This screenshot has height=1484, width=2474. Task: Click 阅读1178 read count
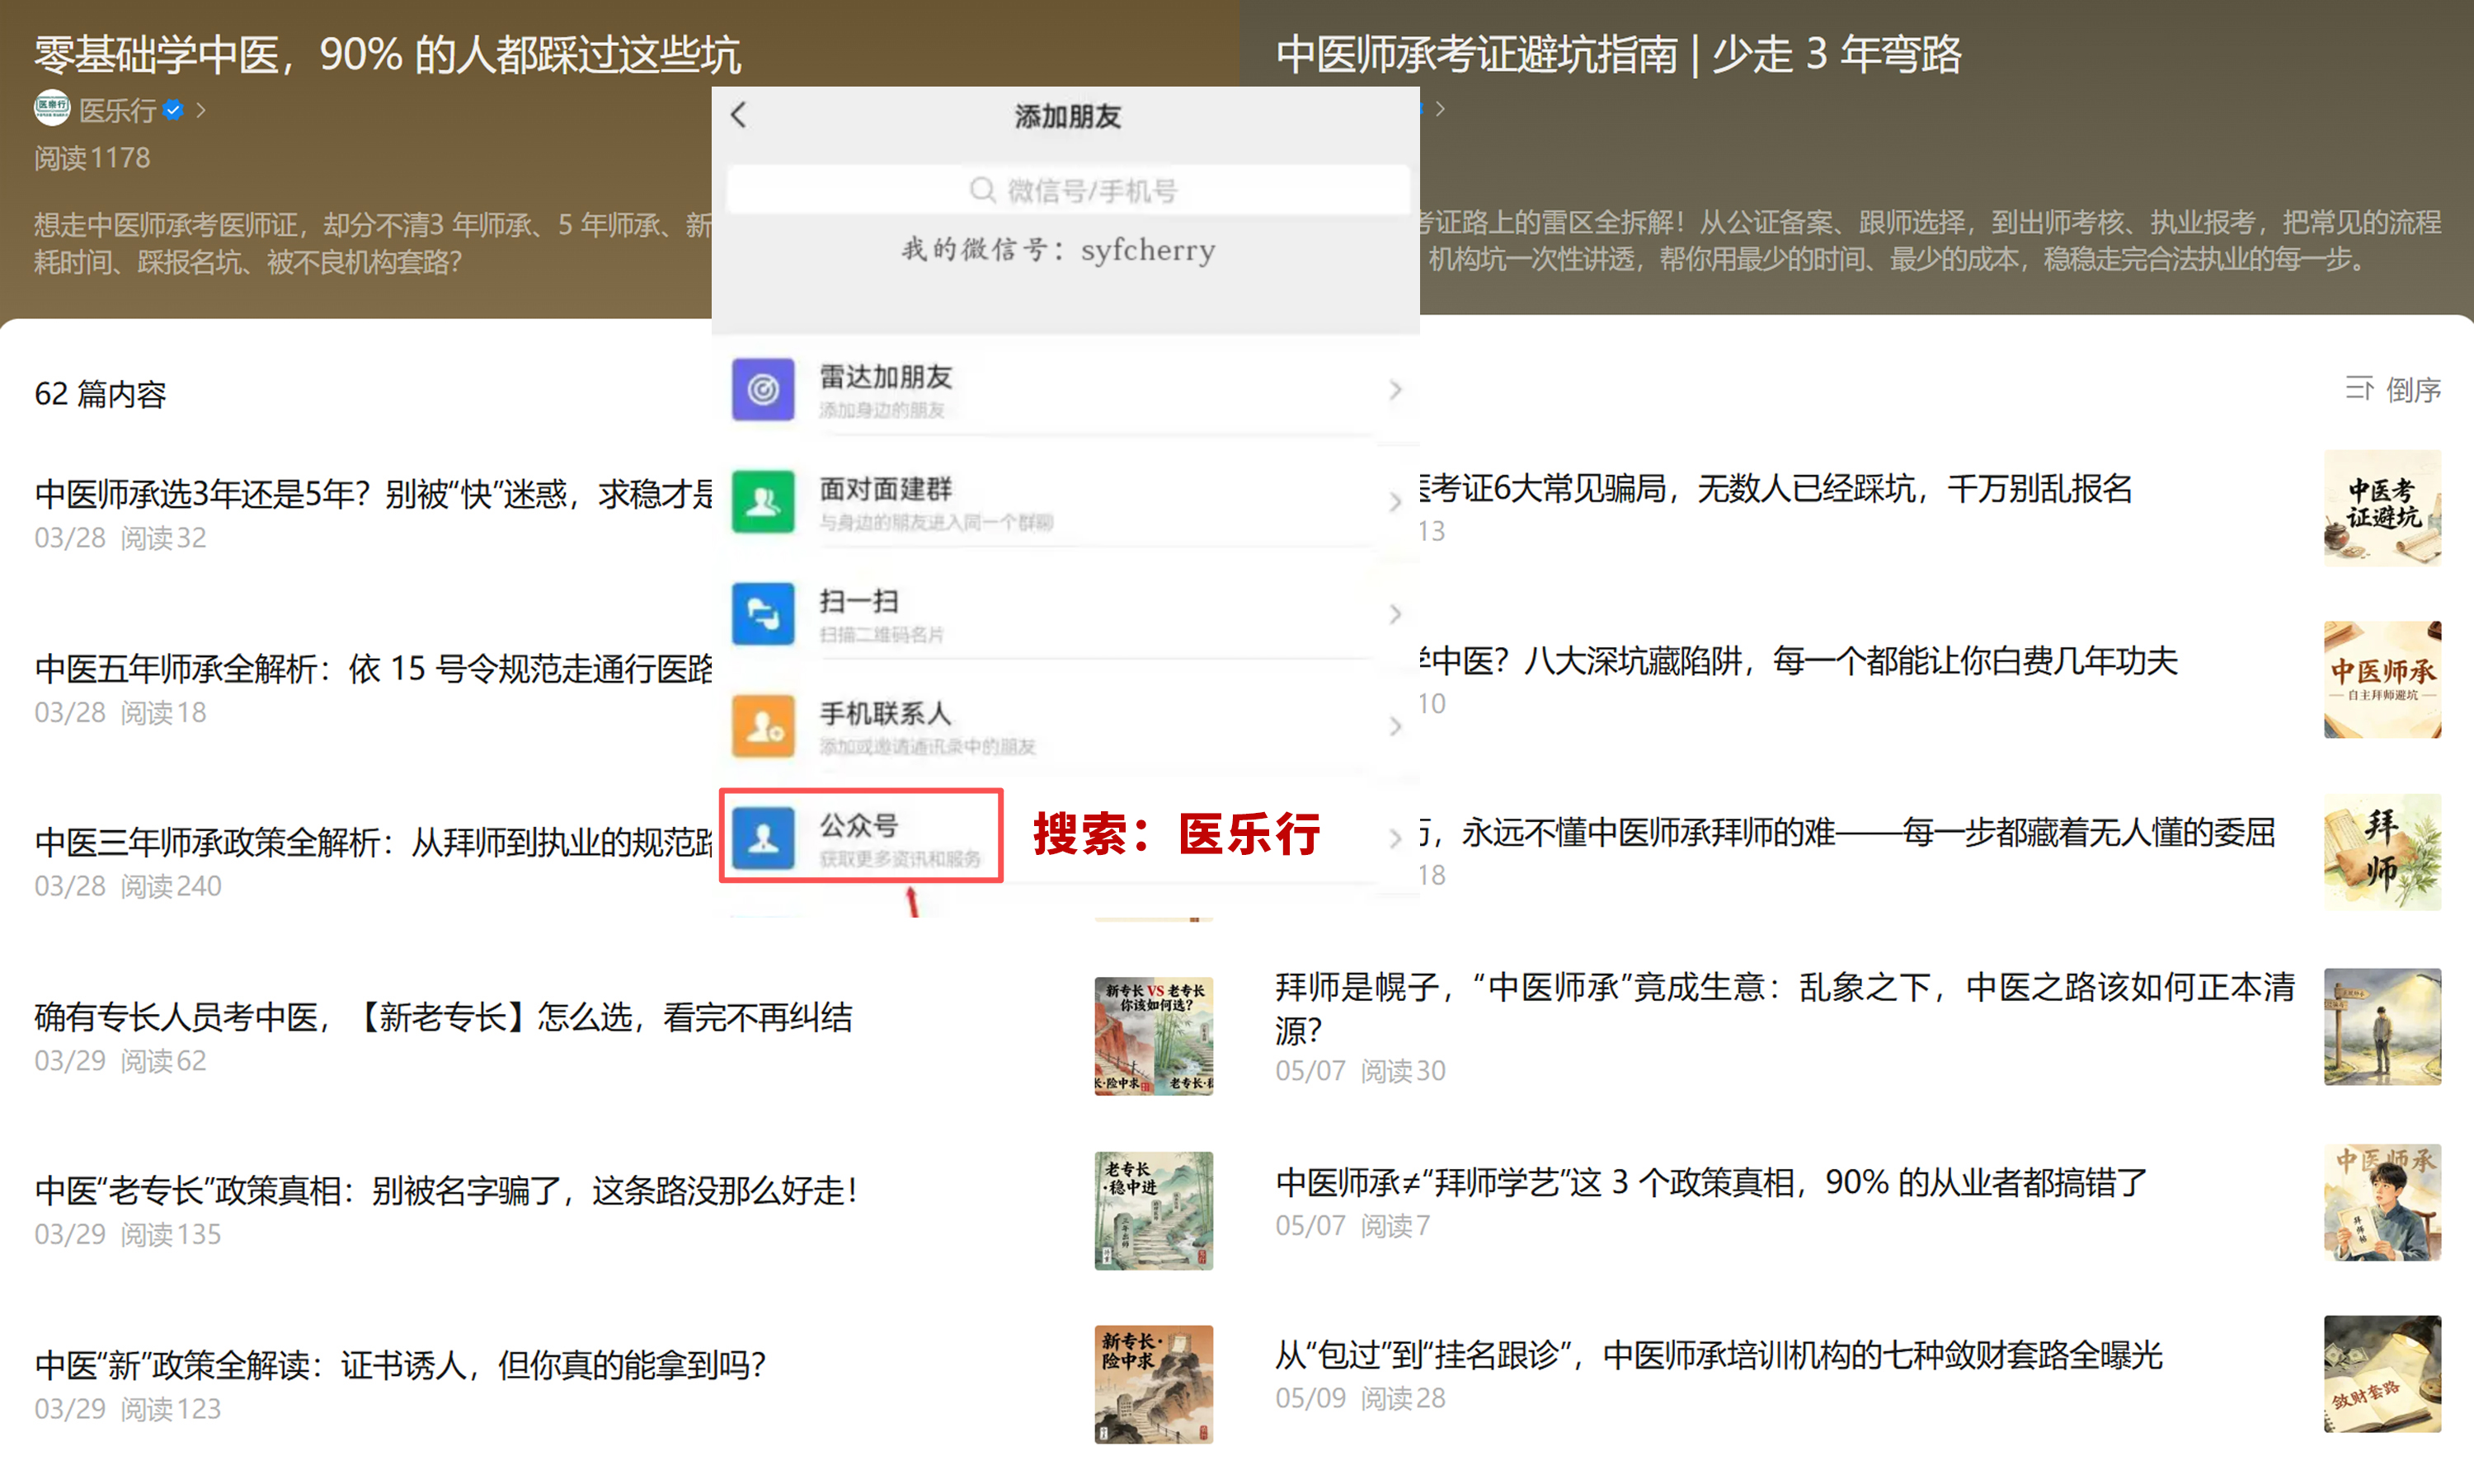click(x=92, y=158)
